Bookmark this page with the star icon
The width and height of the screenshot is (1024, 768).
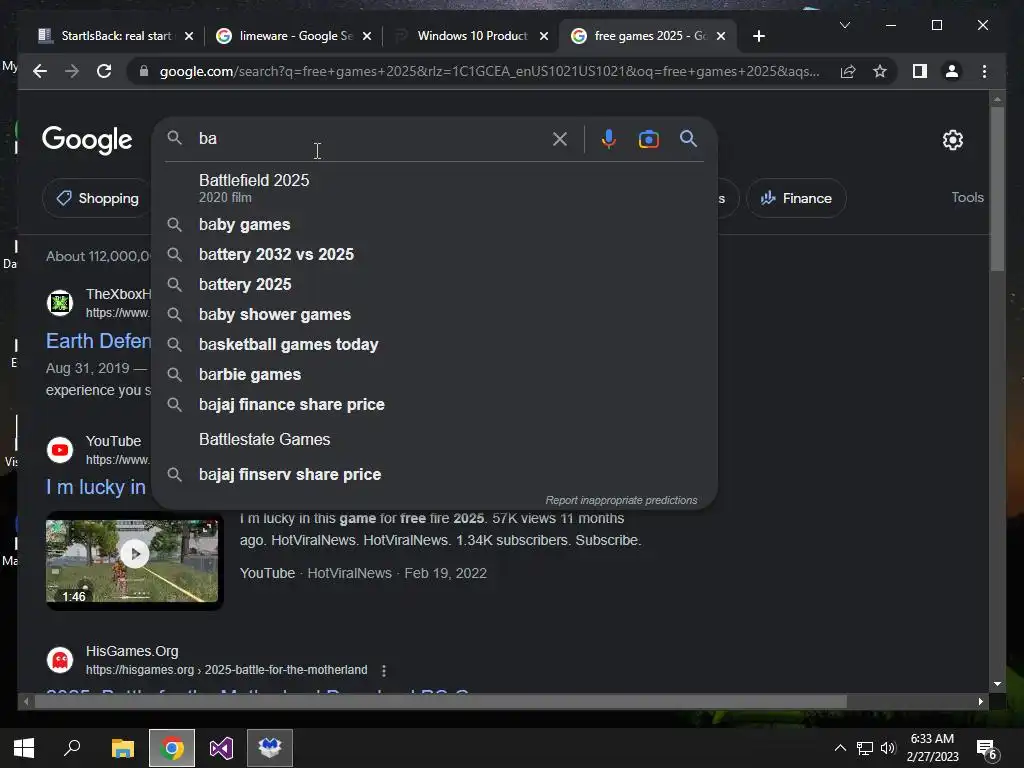[880, 71]
